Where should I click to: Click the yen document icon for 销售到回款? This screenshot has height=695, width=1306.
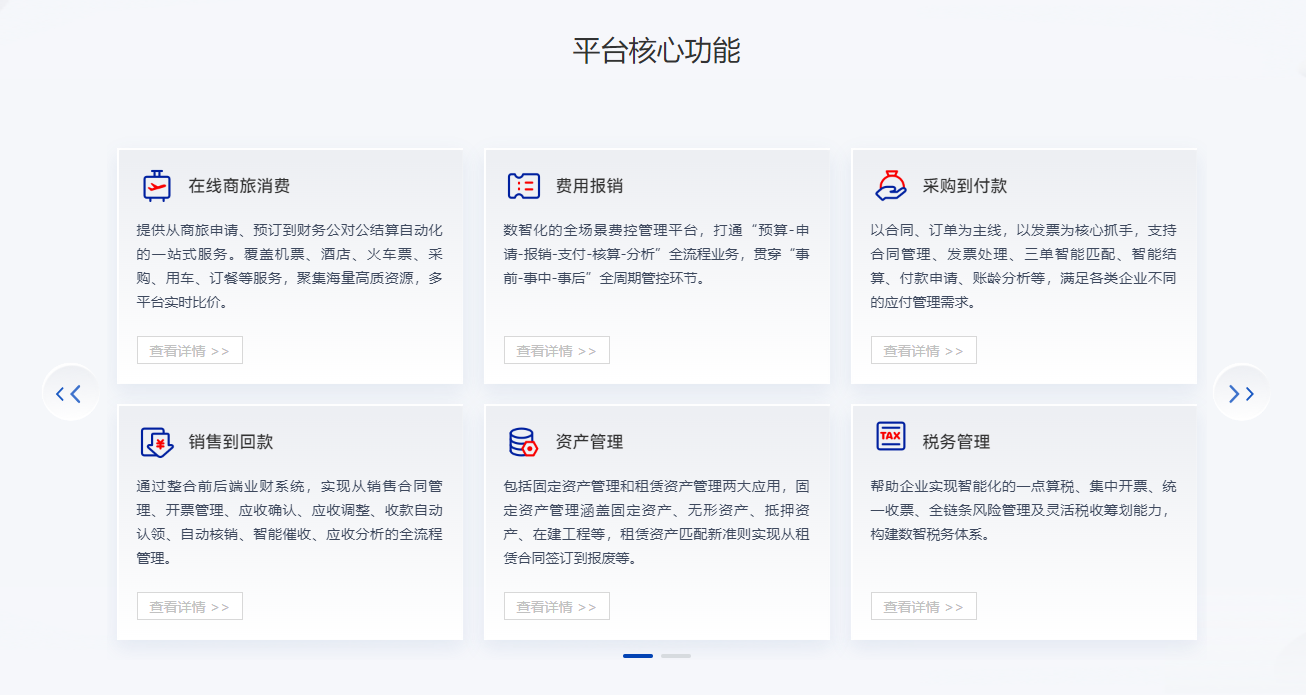(156, 442)
